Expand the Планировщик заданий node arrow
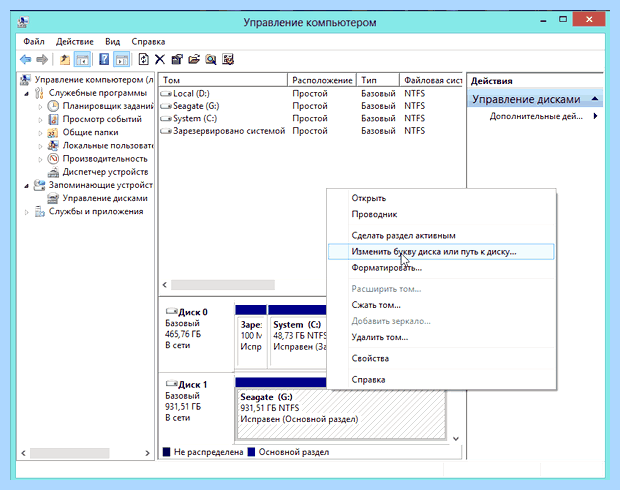This screenshot has width=620, height=490. (x=40, y=106)
